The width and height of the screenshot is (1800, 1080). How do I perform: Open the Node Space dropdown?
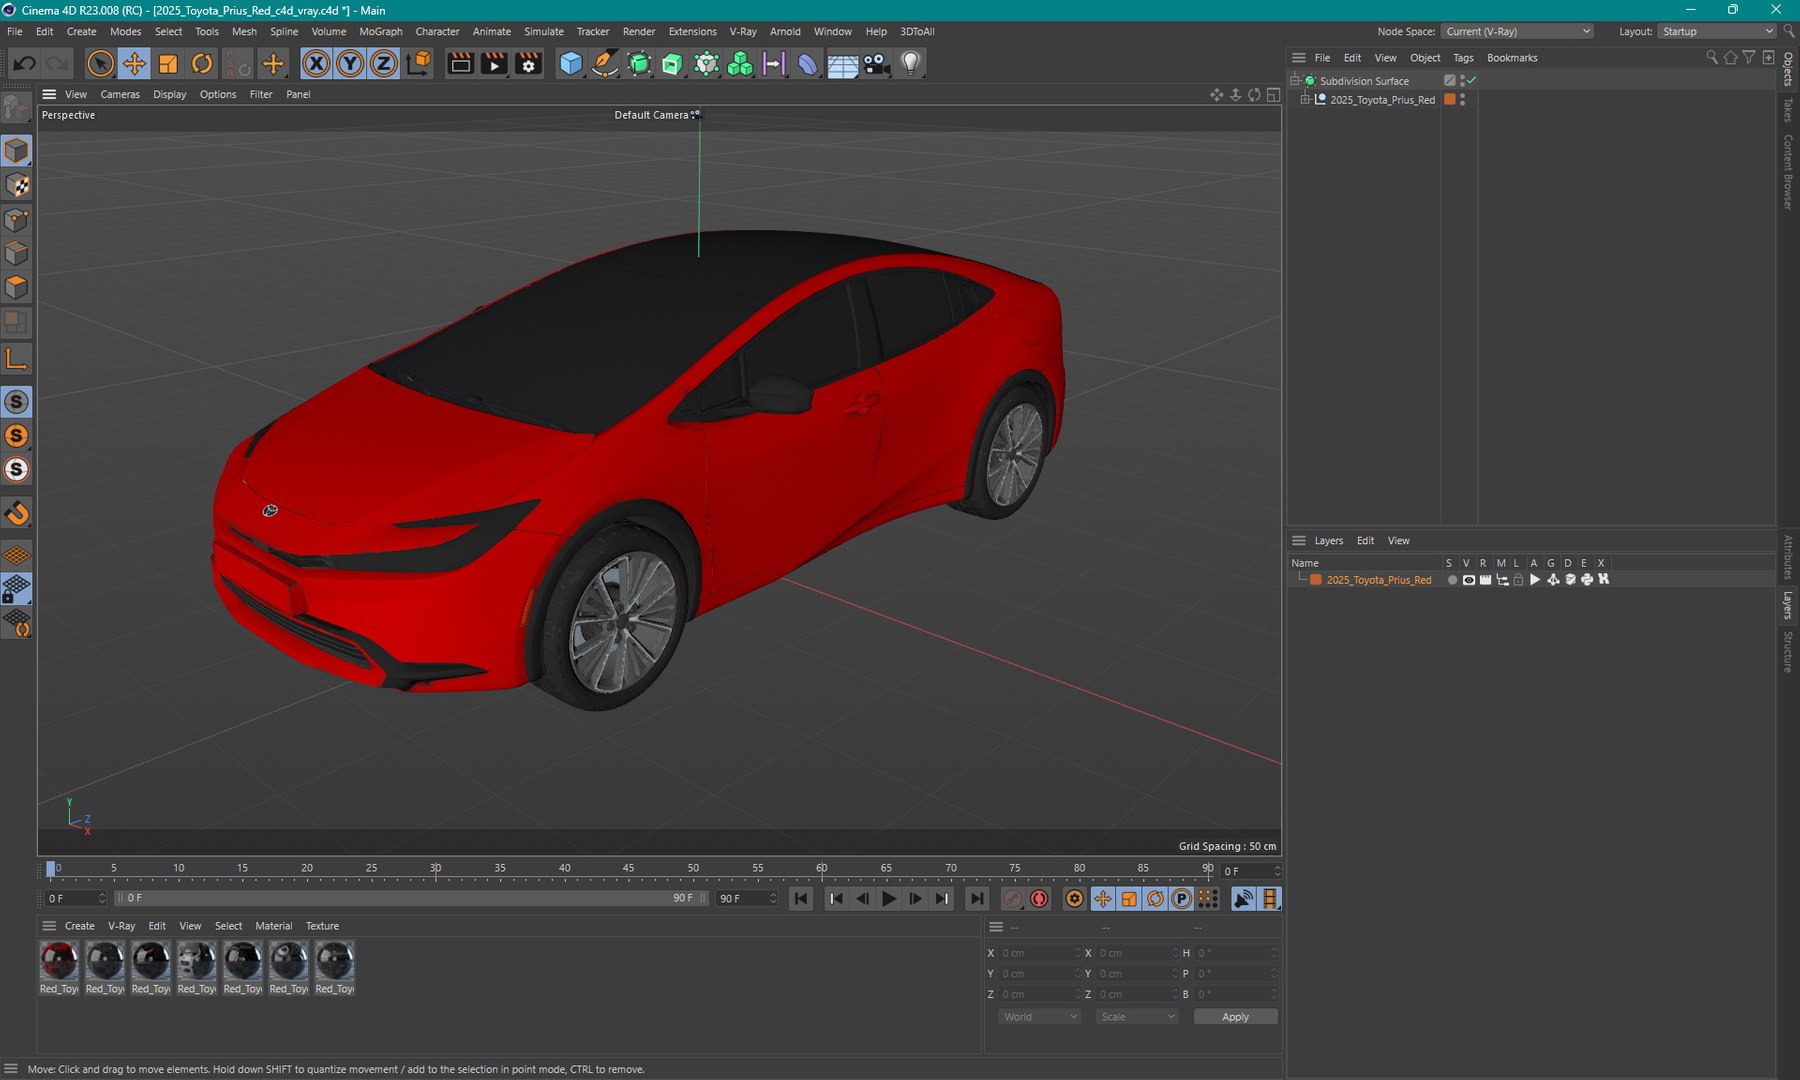[1517, 32]
